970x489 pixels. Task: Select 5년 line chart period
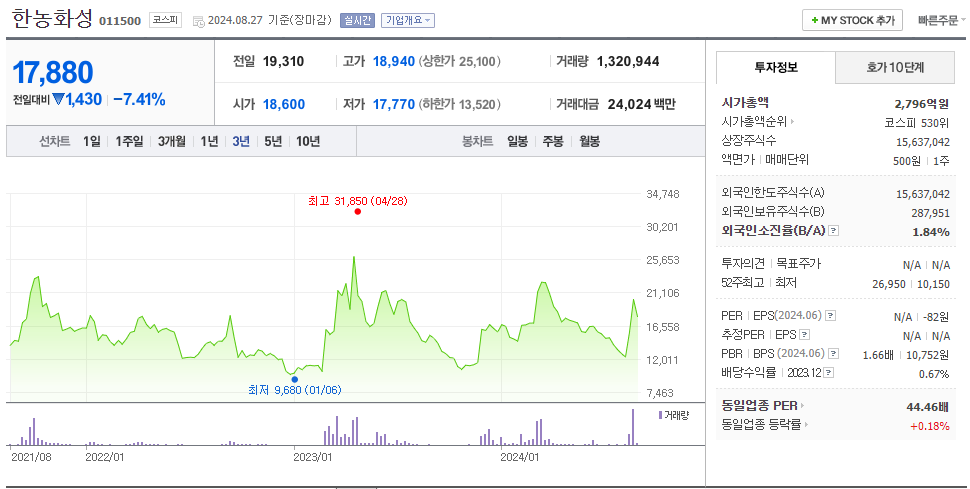(x=273, y=142)
